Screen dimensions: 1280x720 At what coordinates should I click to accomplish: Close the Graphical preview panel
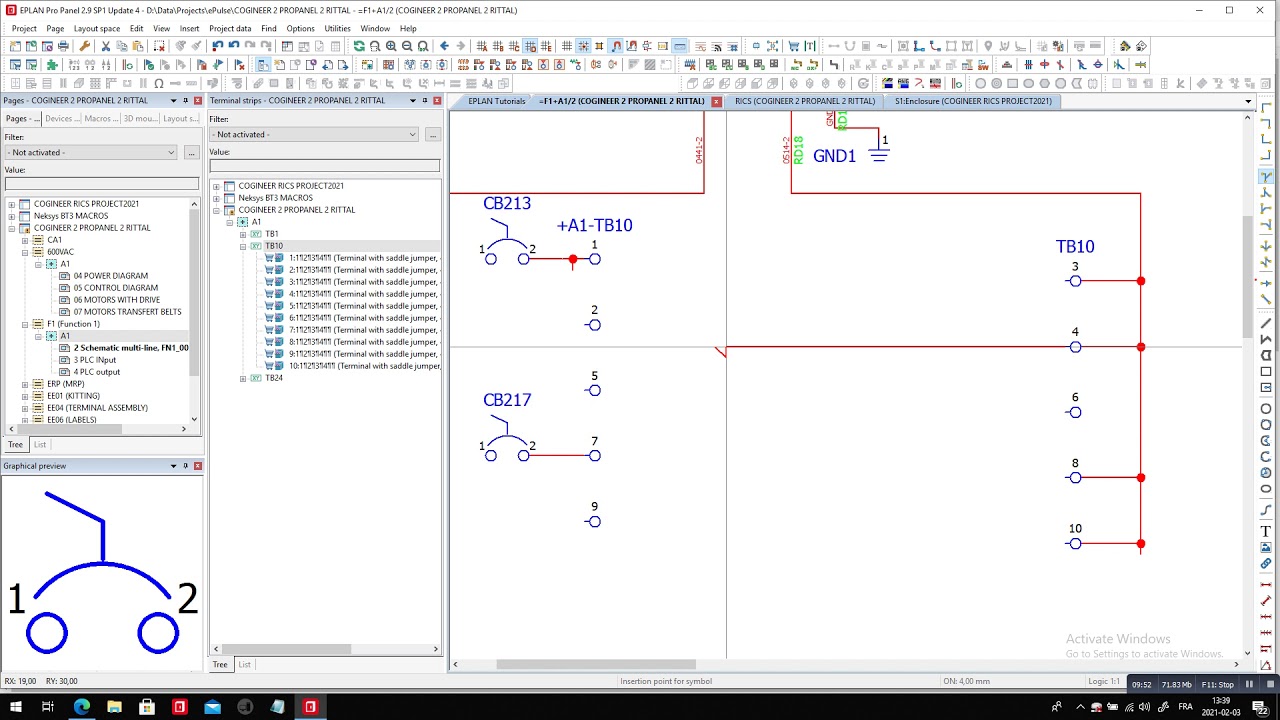point(198,466)
